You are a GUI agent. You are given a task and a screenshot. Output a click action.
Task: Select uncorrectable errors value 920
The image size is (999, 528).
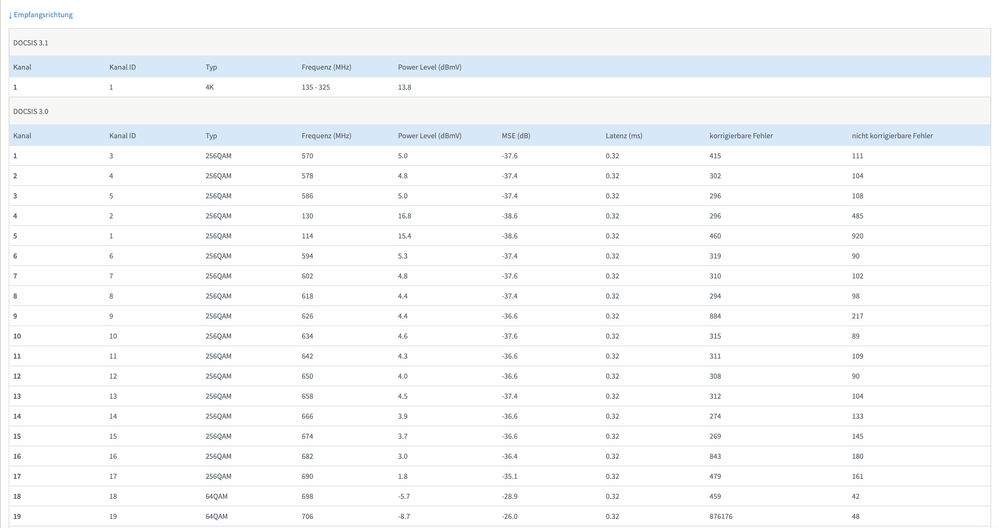click(x=858, y=236)
